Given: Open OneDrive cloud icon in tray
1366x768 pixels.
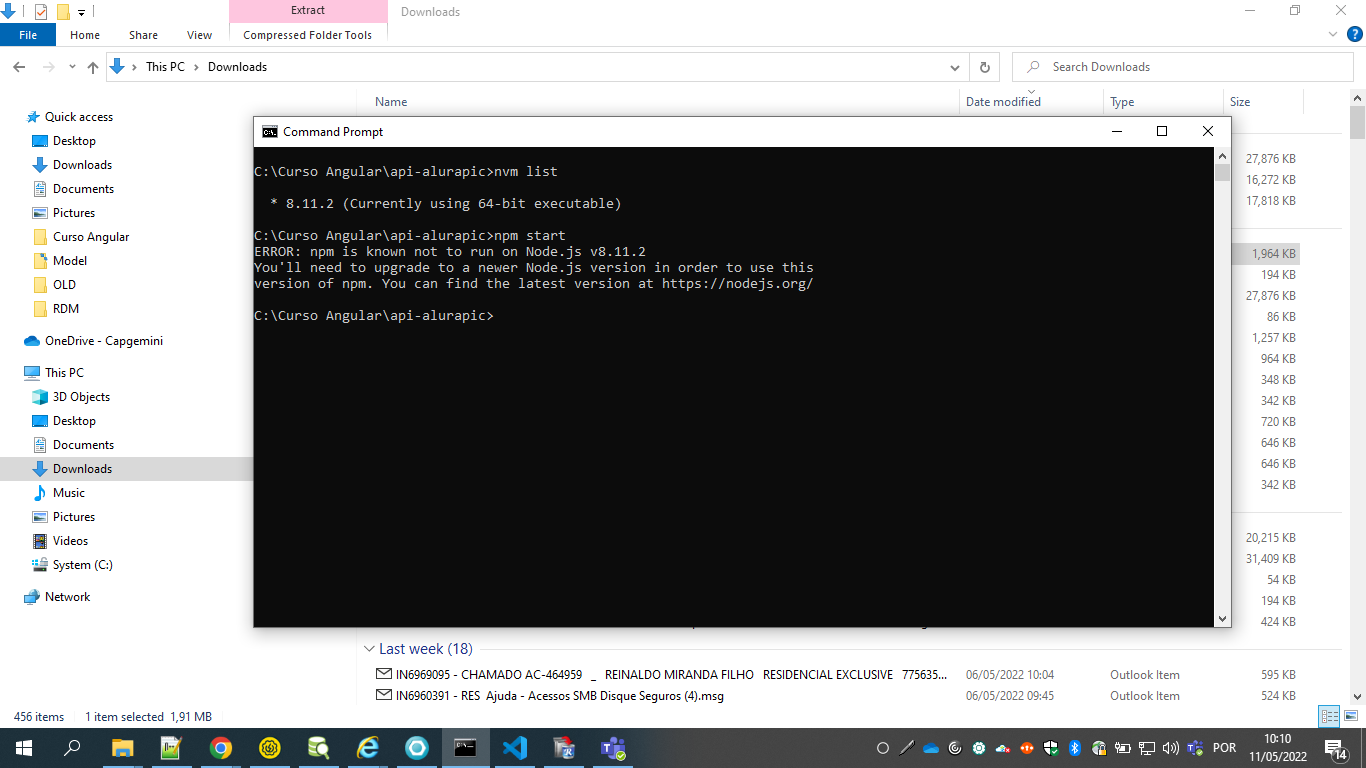Looking at the screenshot, I should click(x=931, y=748).
